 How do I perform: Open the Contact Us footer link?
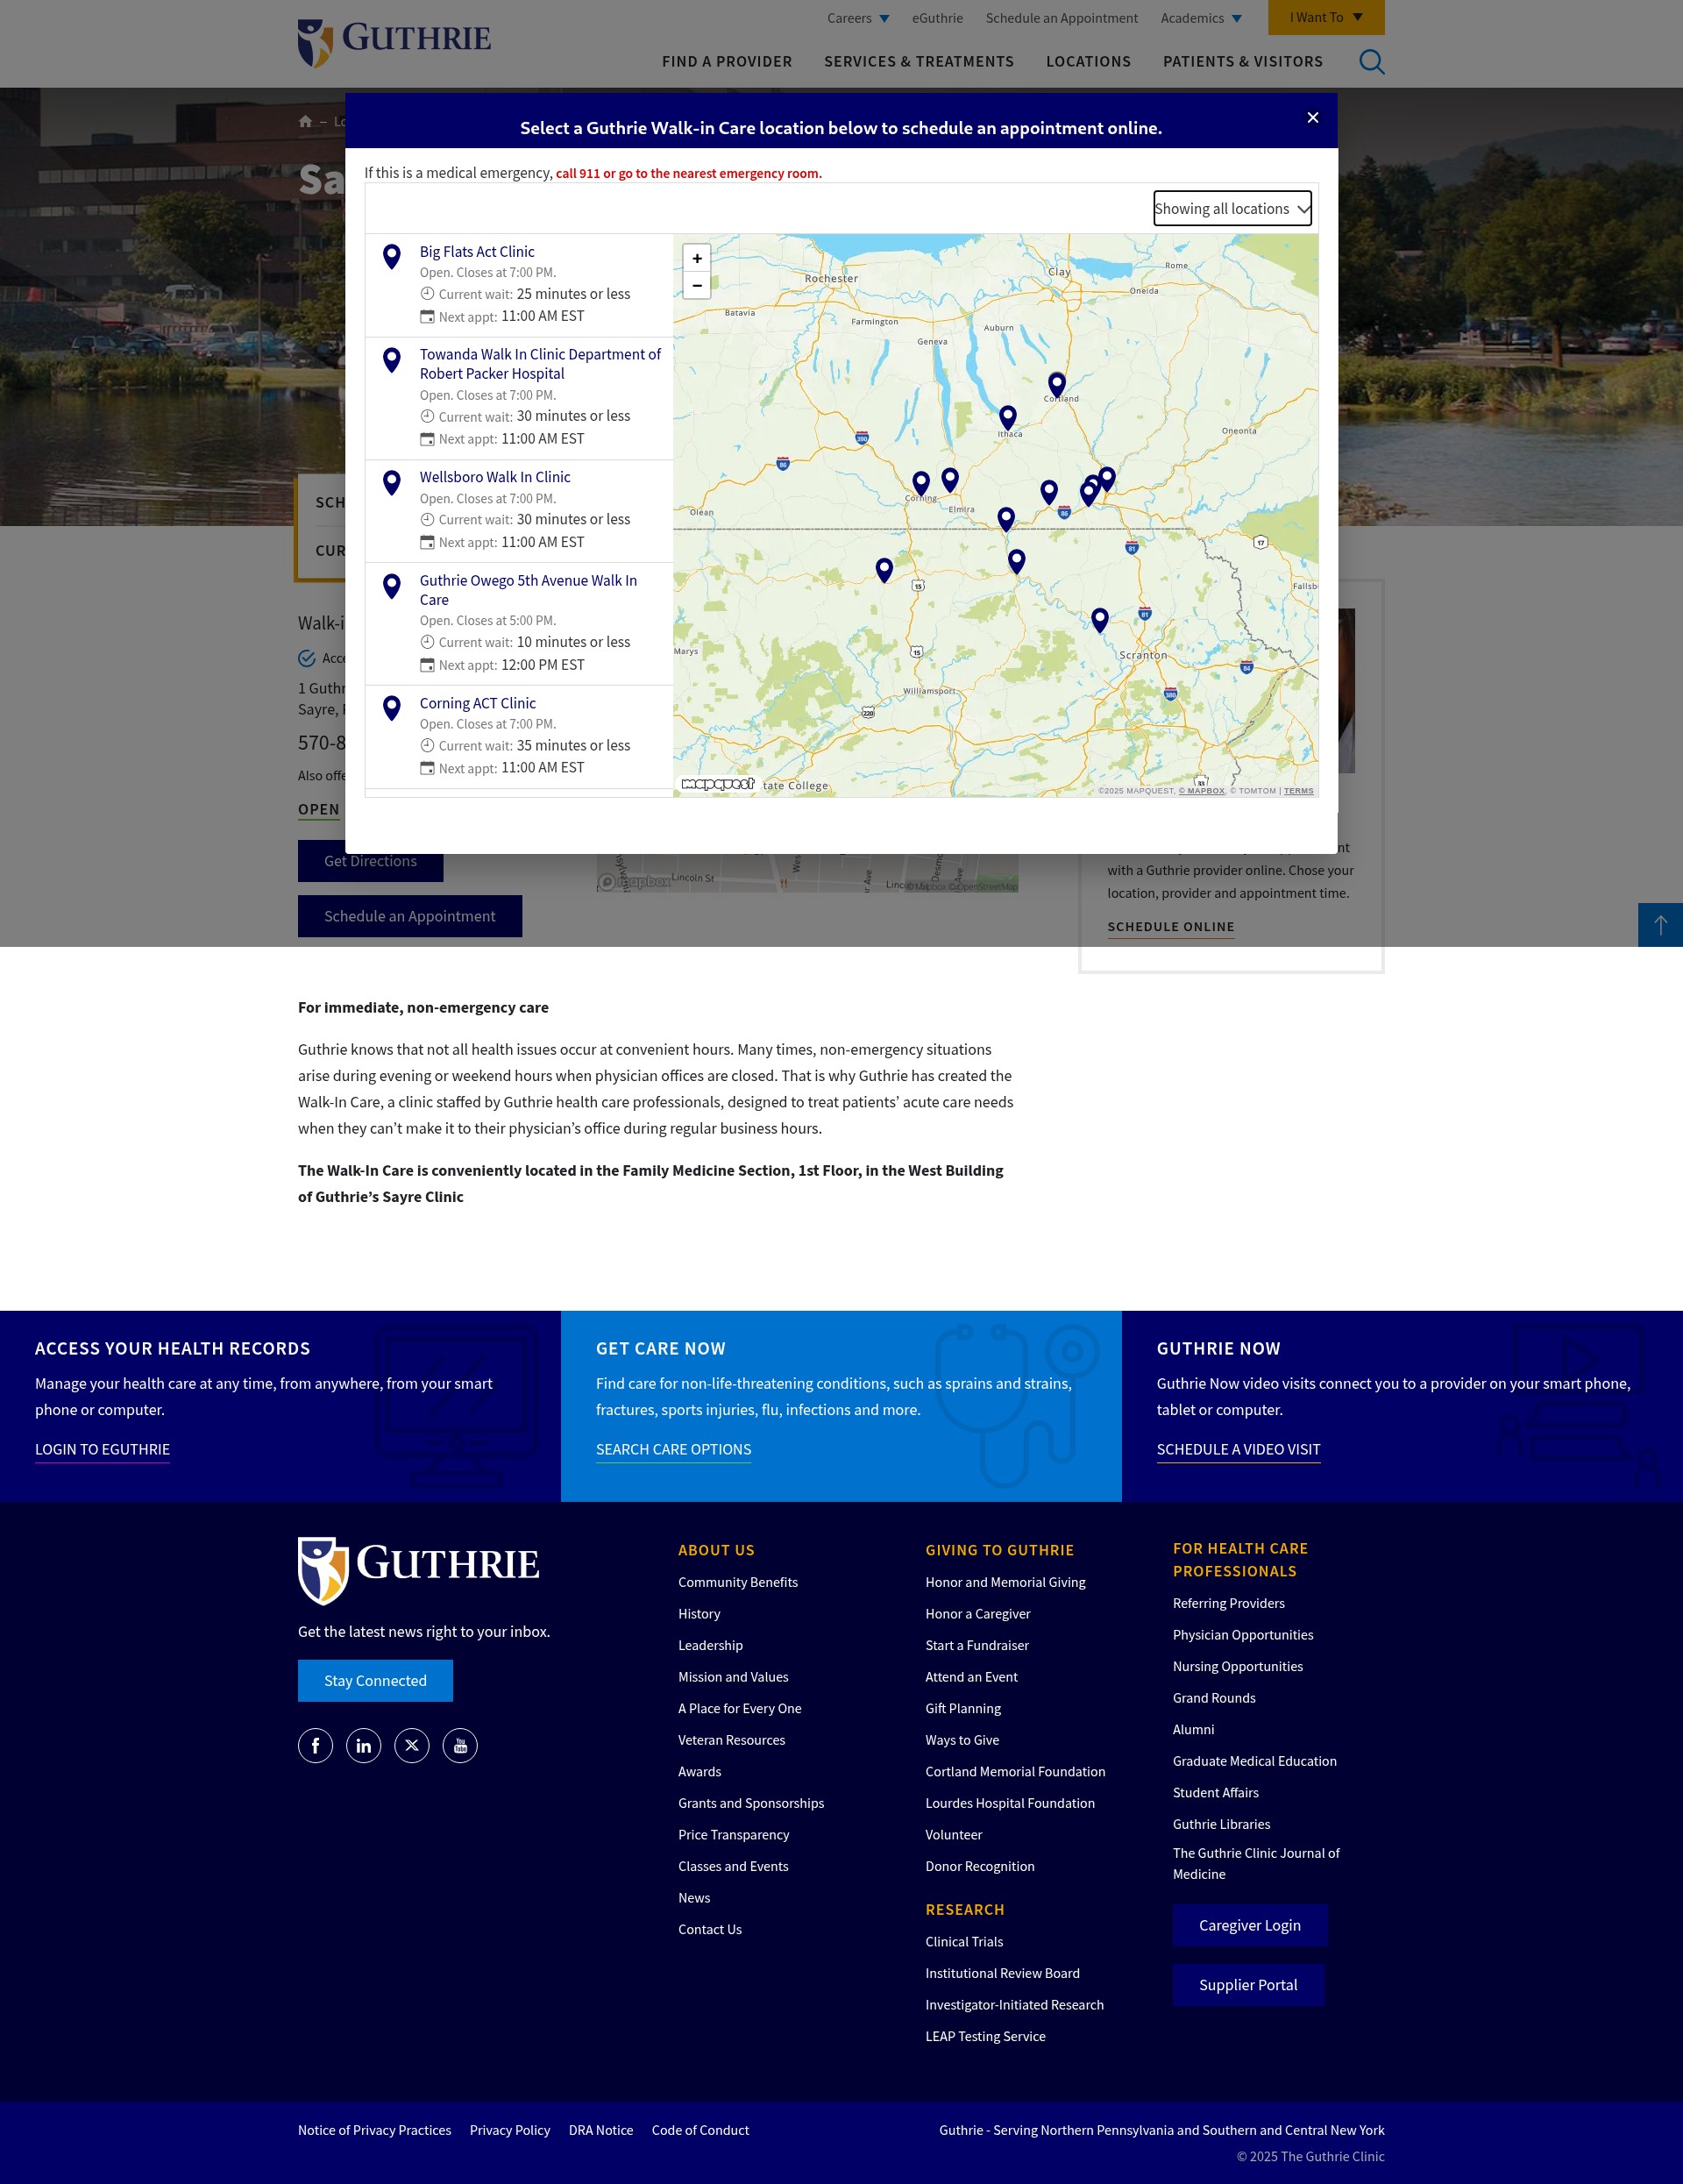709,1930
